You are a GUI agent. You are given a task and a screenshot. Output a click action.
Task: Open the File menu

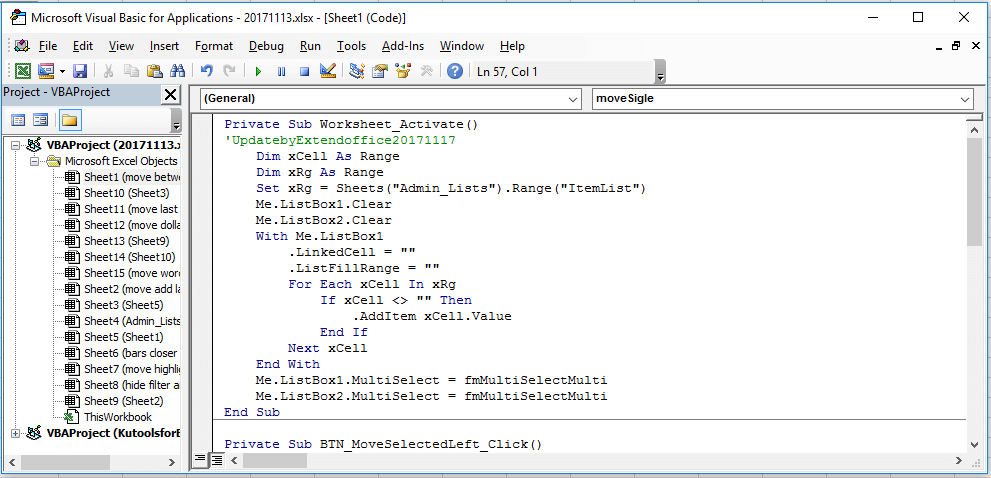pos(48,46)
